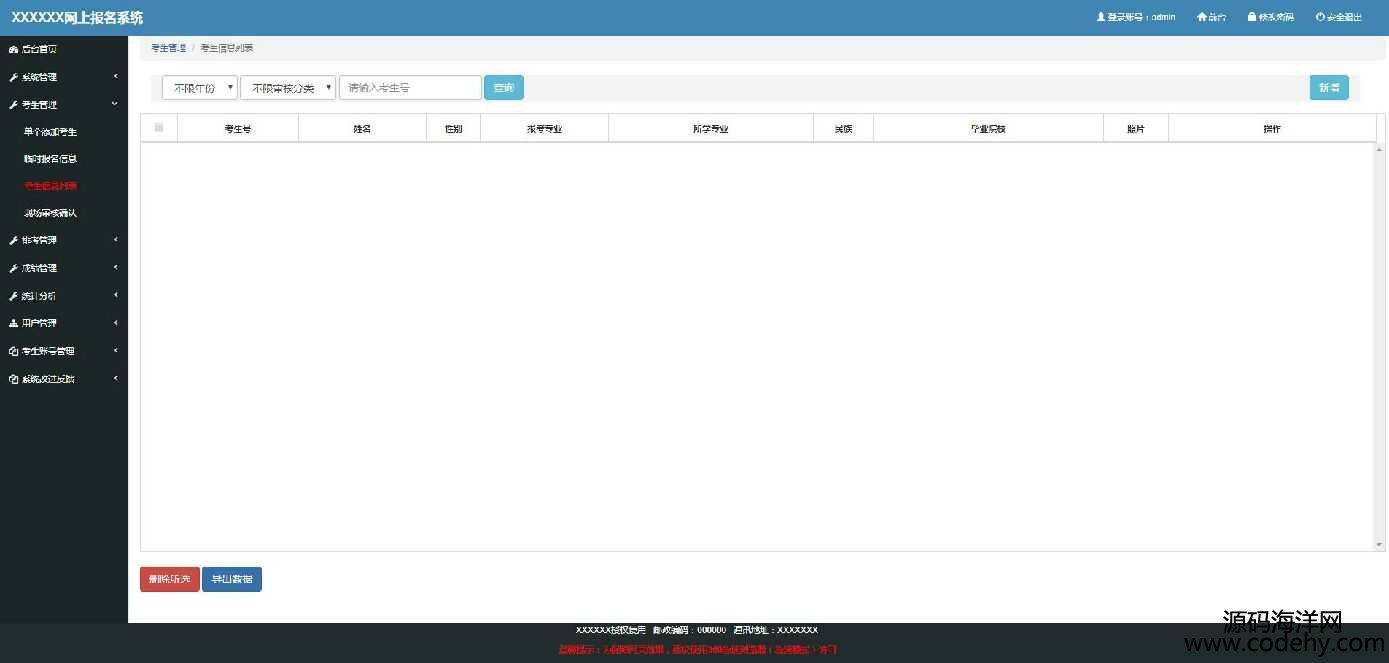Image resolution: width=1389 pixels, height=663 pixels.
Task: Click the 姓名 column header
Action: tap(362, 129)
